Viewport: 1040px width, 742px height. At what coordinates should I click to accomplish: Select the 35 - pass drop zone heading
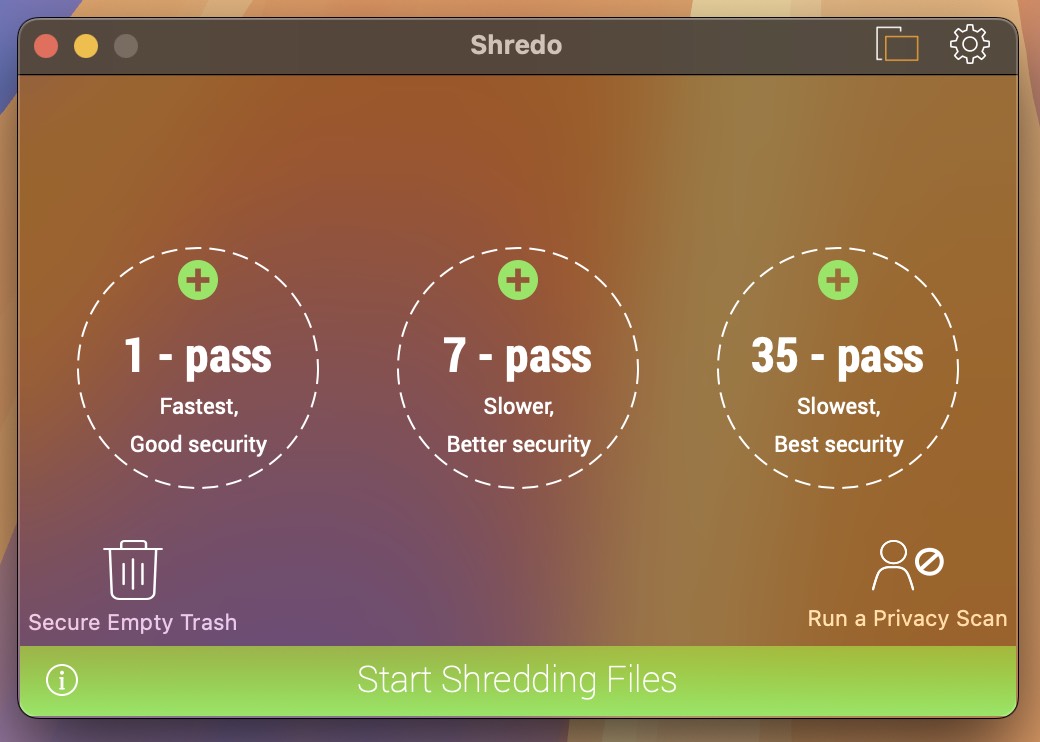(837, 356)
